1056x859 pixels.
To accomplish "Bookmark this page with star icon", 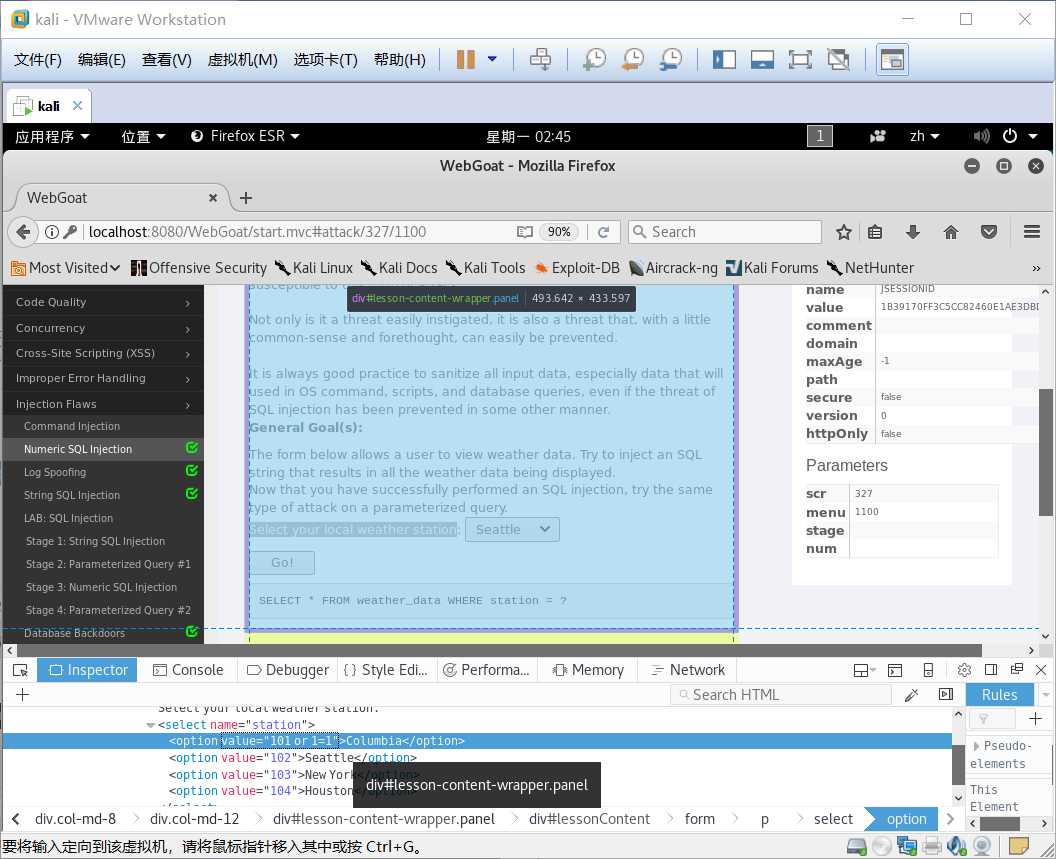I will [843, 232].
